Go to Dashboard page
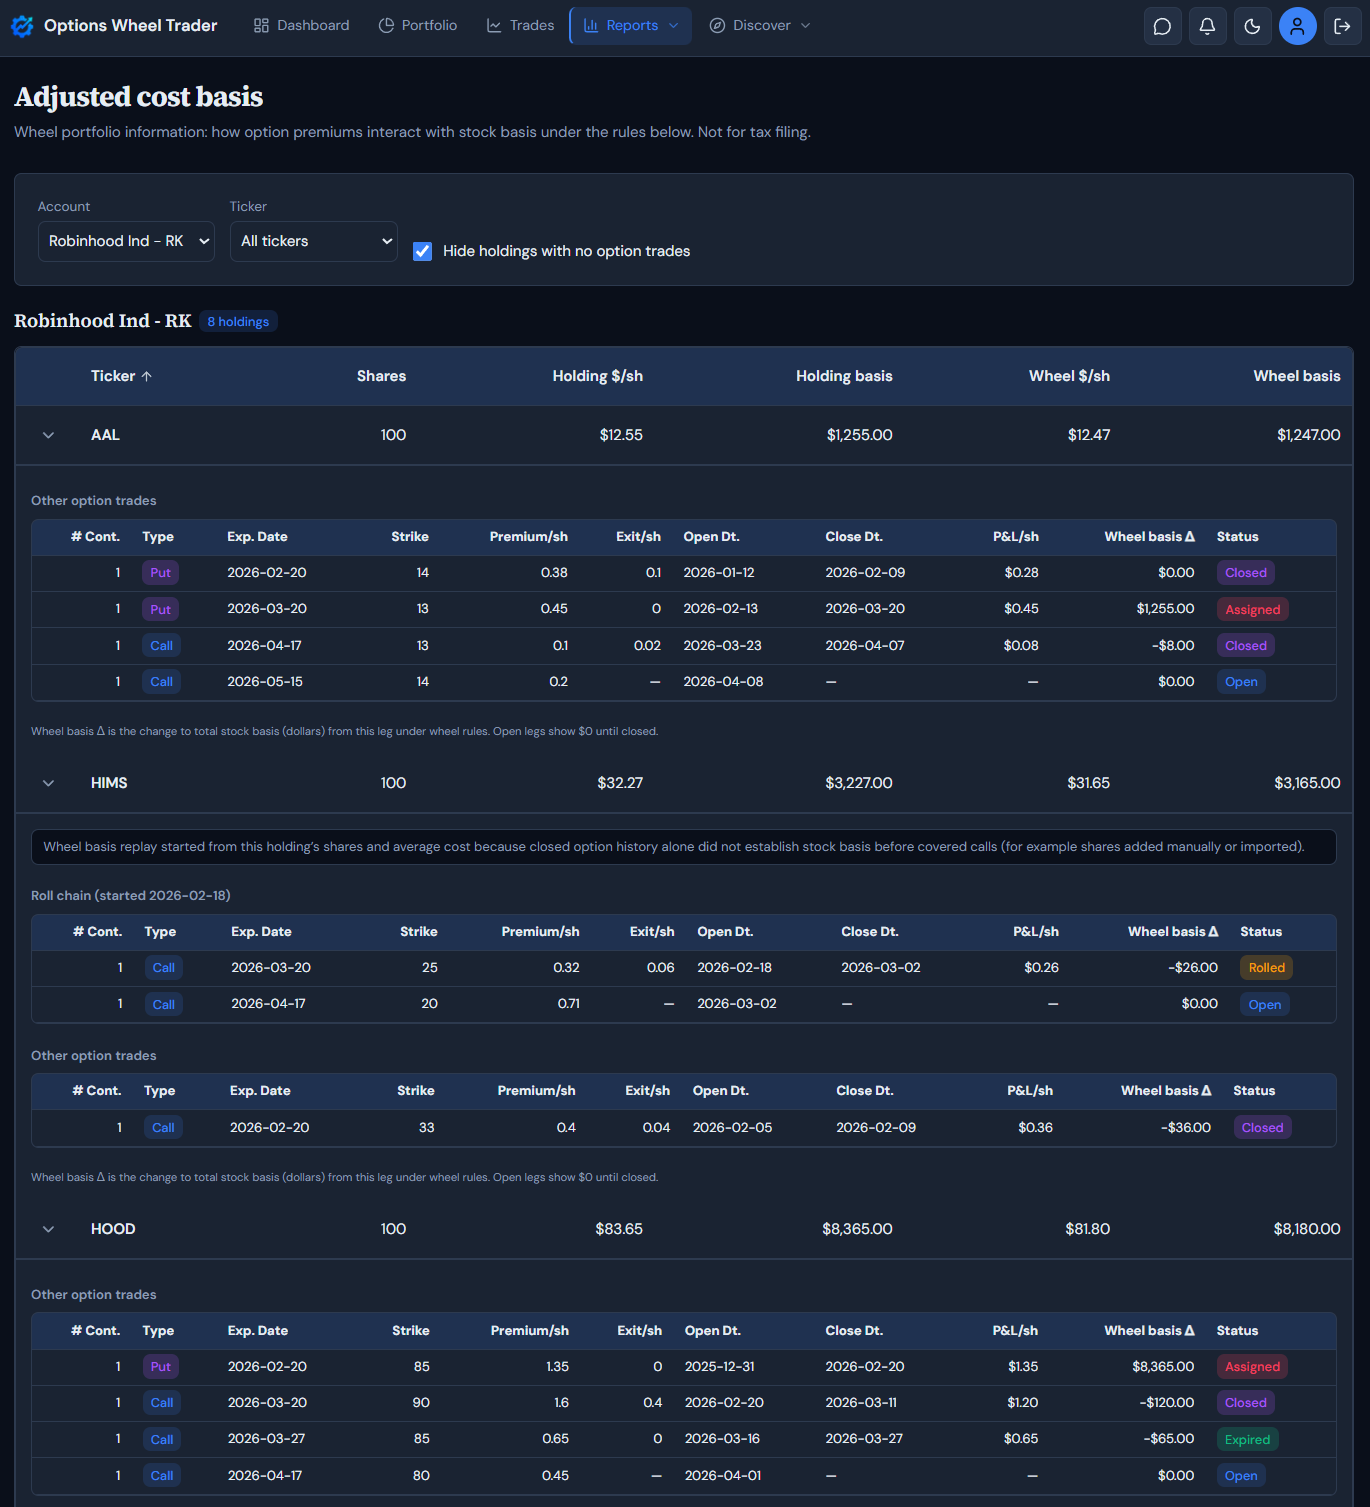The height and width of the screenshot is (1507, 1370). tap(301, 26)
